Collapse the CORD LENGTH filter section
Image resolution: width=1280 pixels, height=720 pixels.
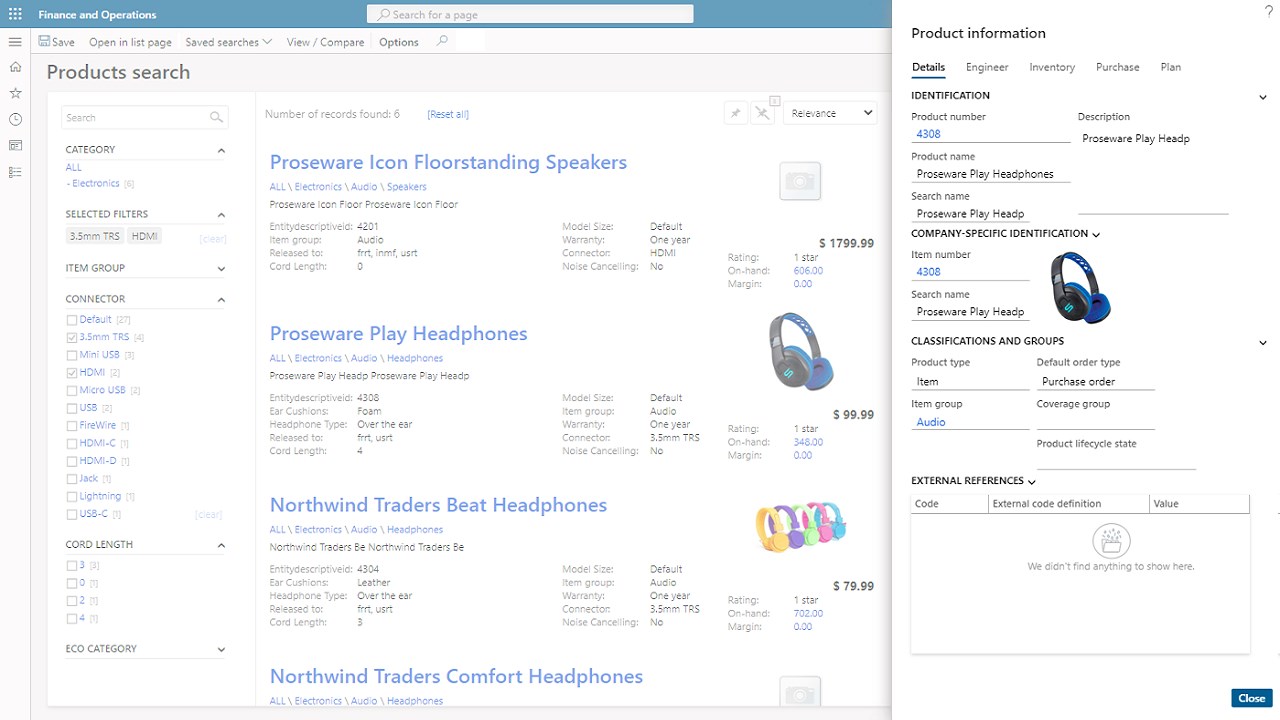point(221,546)
